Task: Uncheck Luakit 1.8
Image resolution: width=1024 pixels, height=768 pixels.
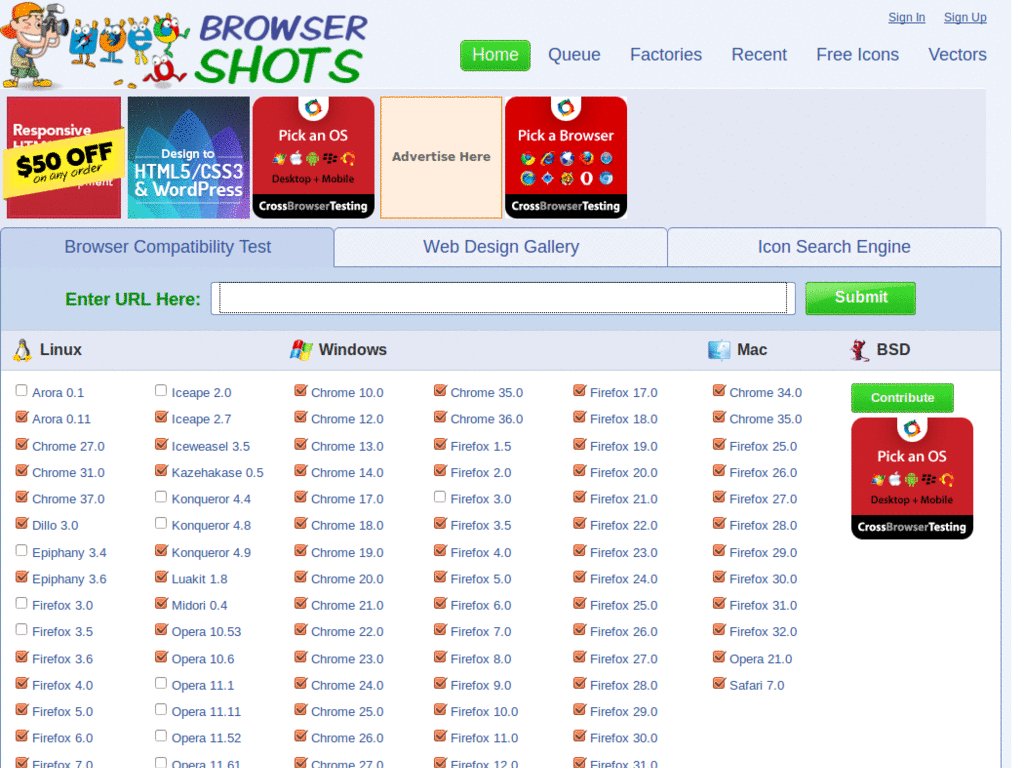Action: click(x=161, y=577)
